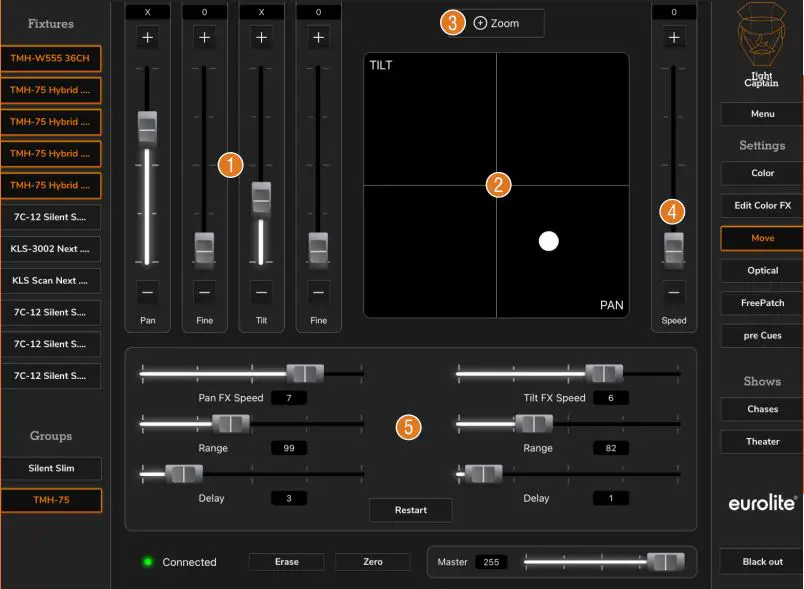The image size is (804, 589).
Task: Click the Zero button
Action: point(373,562)
